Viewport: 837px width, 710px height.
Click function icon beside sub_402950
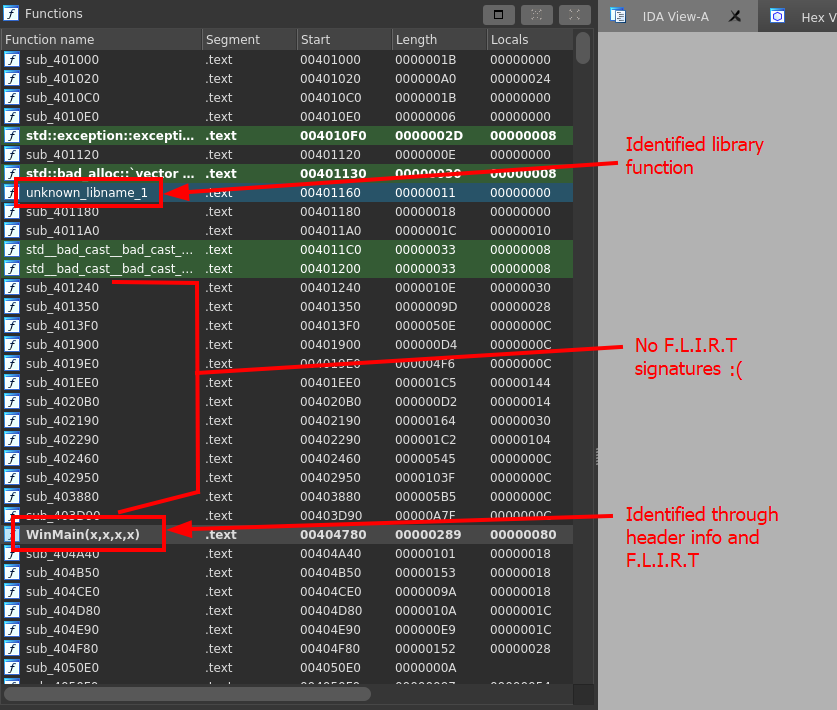(12, 478)
